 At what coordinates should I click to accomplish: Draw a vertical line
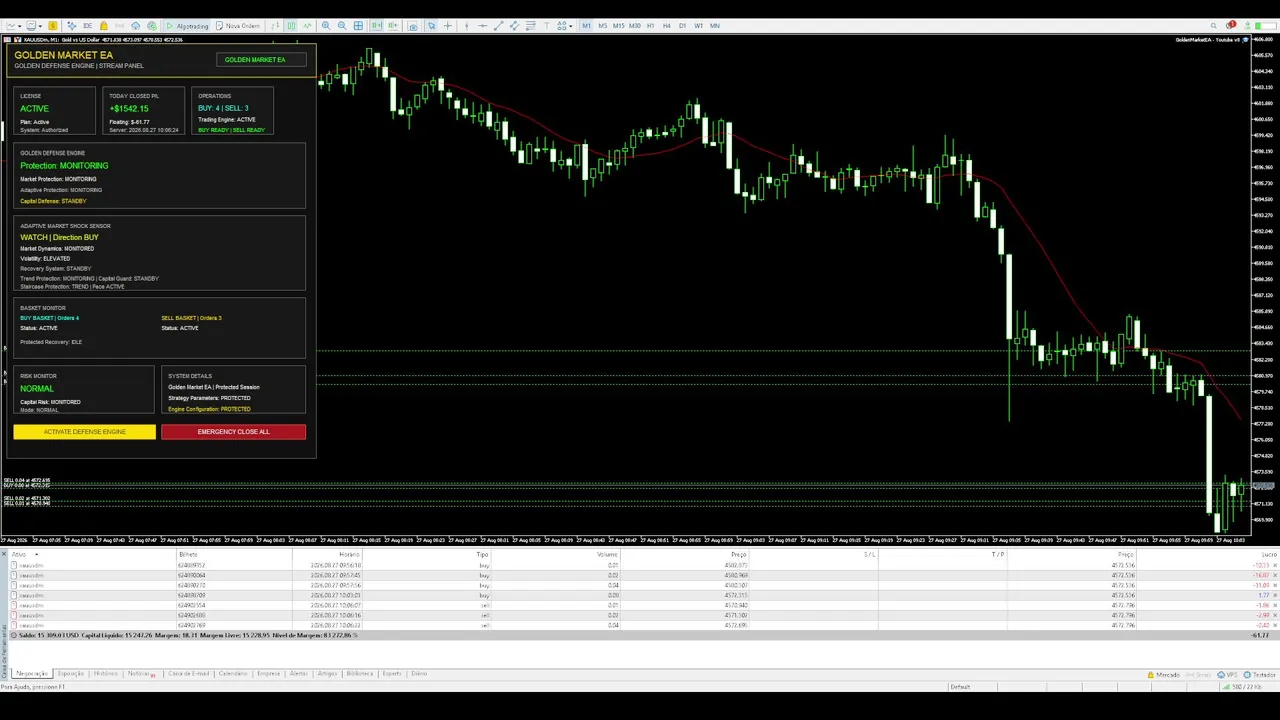[466, 26]
